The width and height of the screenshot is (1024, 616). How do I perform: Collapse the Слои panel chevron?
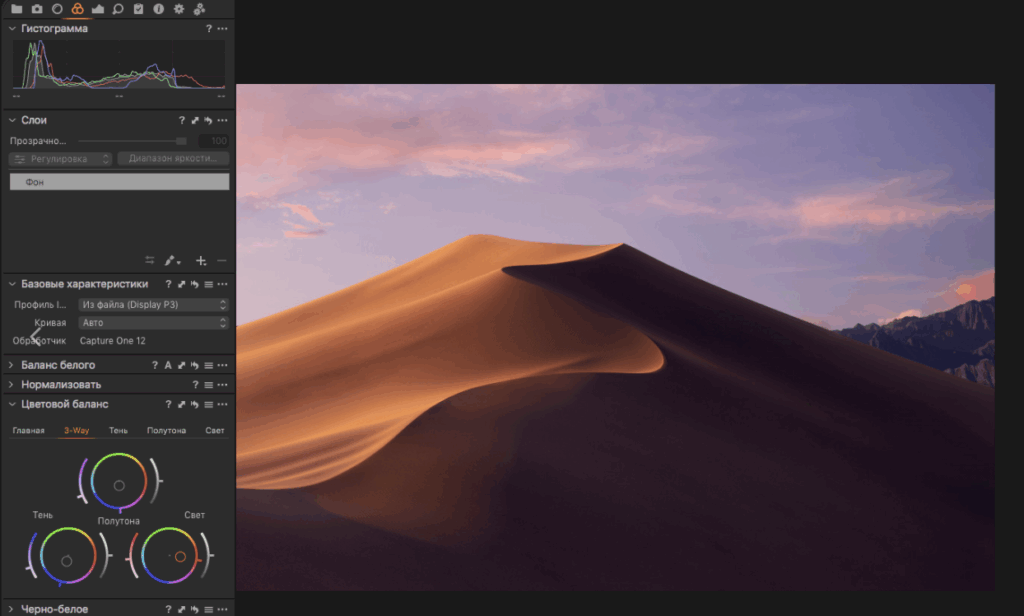12,120
